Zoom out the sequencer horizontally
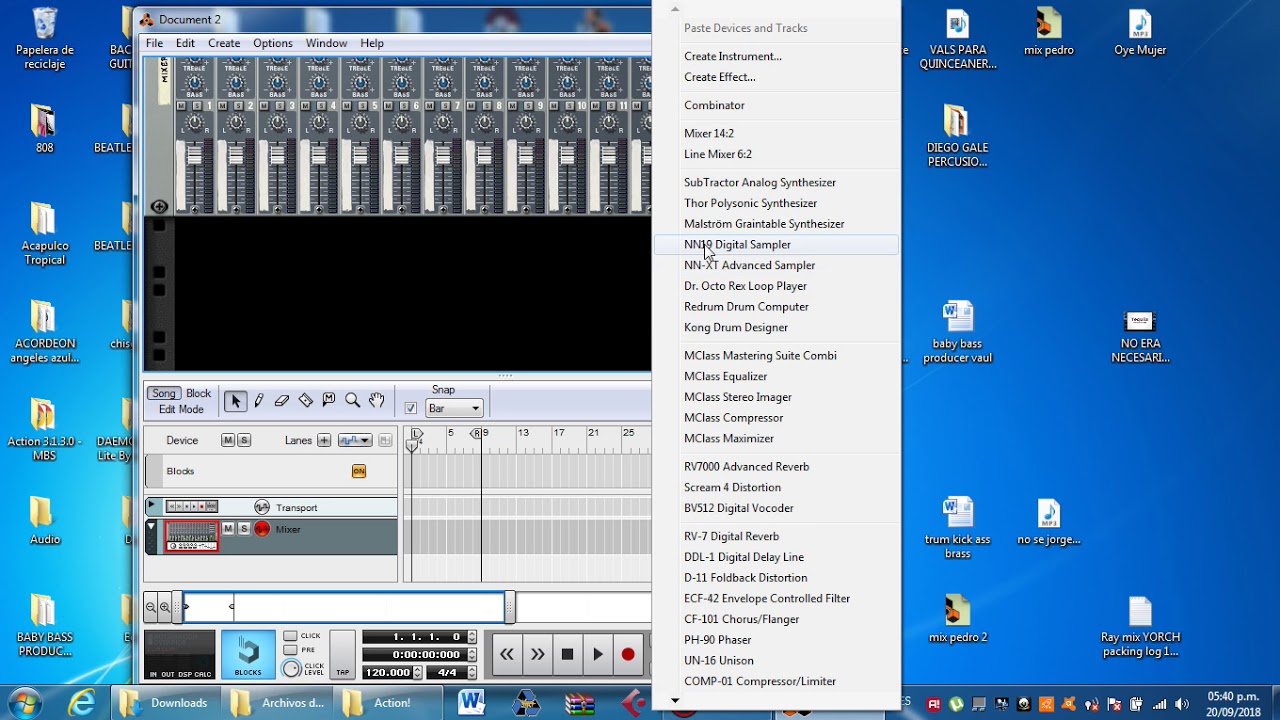 151,607
